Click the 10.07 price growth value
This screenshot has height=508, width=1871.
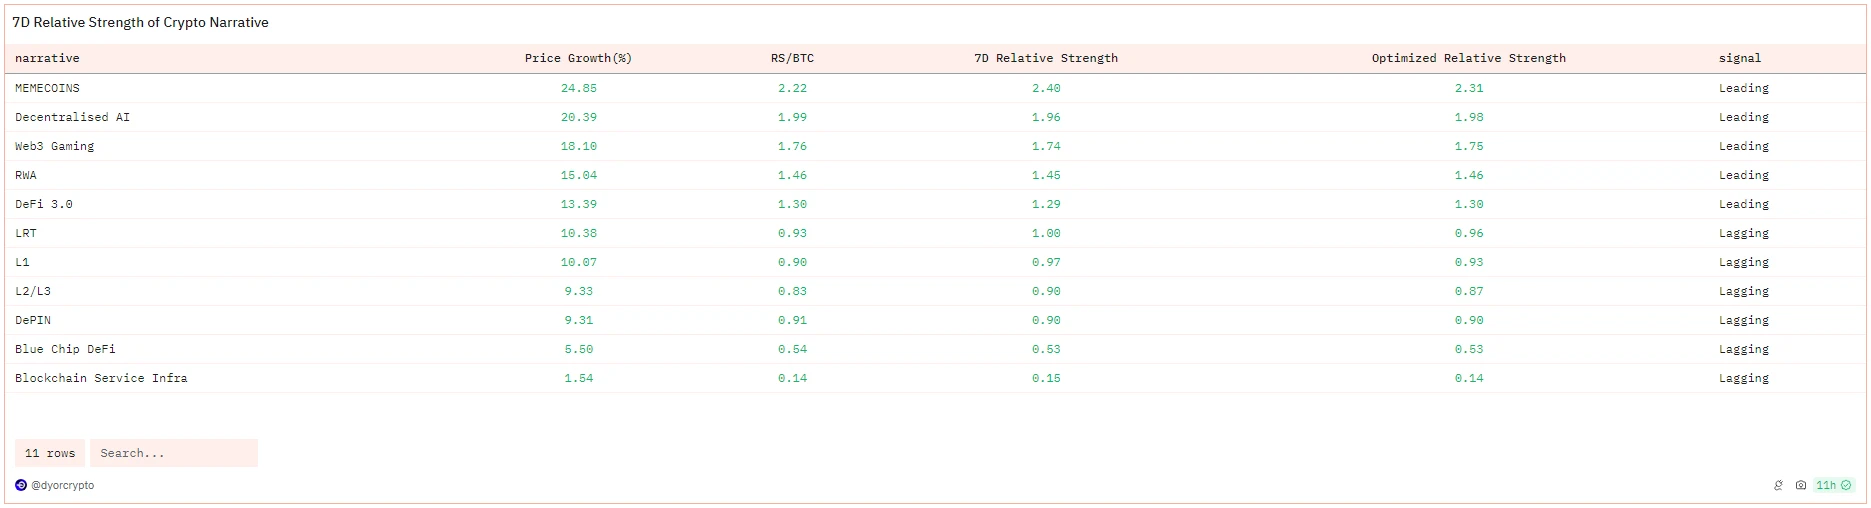coord(578,262)
